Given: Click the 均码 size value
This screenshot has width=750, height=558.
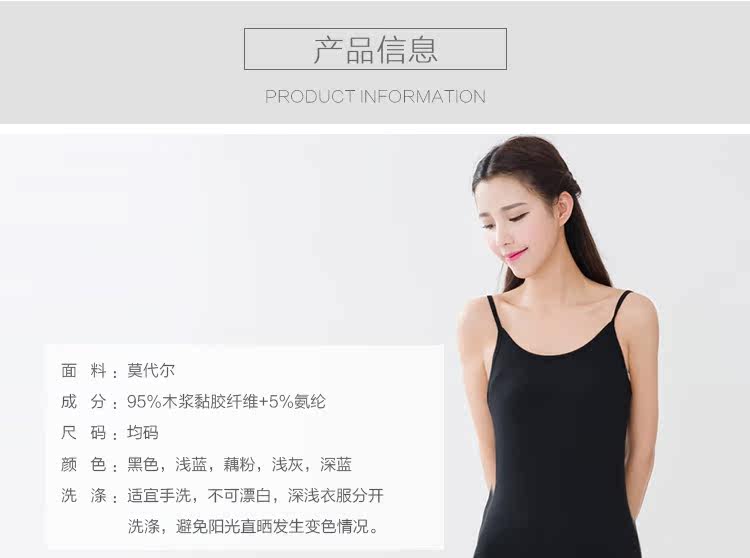Looking at the screenshot, I should 143,433.
